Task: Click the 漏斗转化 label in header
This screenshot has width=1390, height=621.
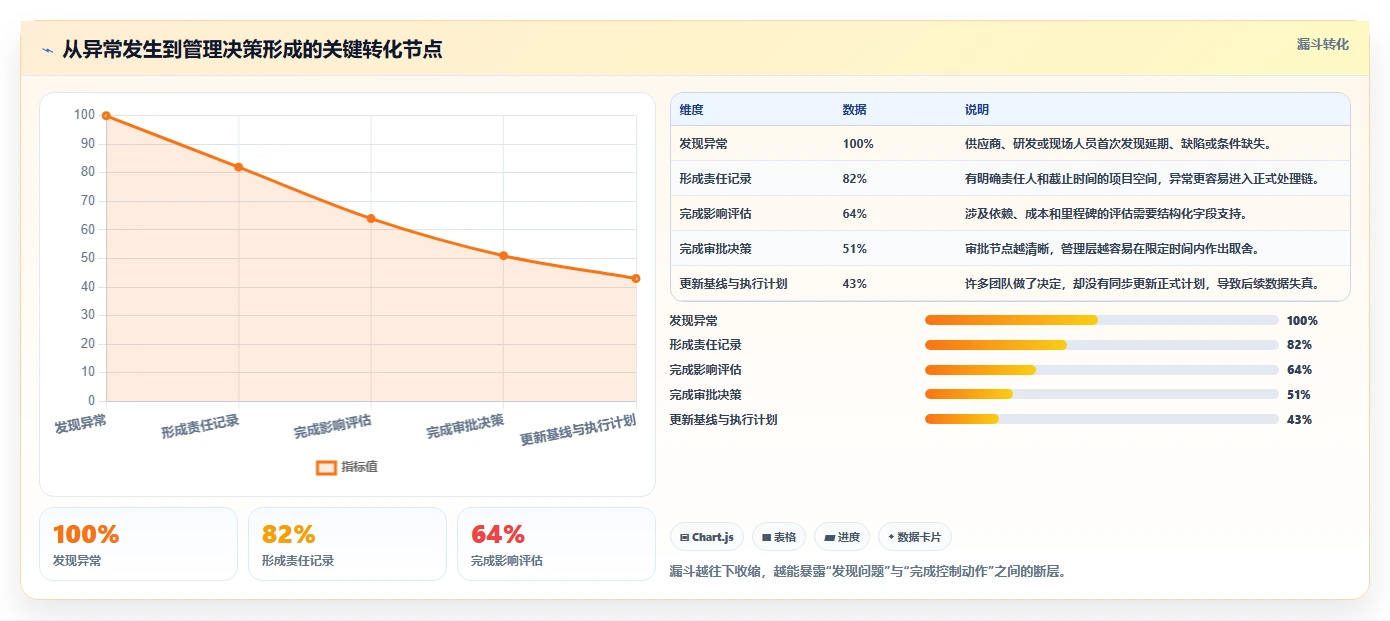Action: [x=1322, y=44]
